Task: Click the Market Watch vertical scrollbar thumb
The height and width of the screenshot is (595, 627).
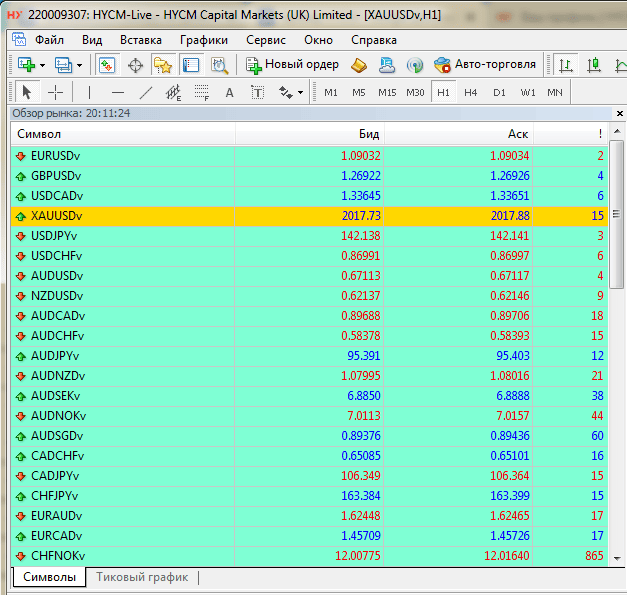Action: pyautogui.click(x=616, y=214)
